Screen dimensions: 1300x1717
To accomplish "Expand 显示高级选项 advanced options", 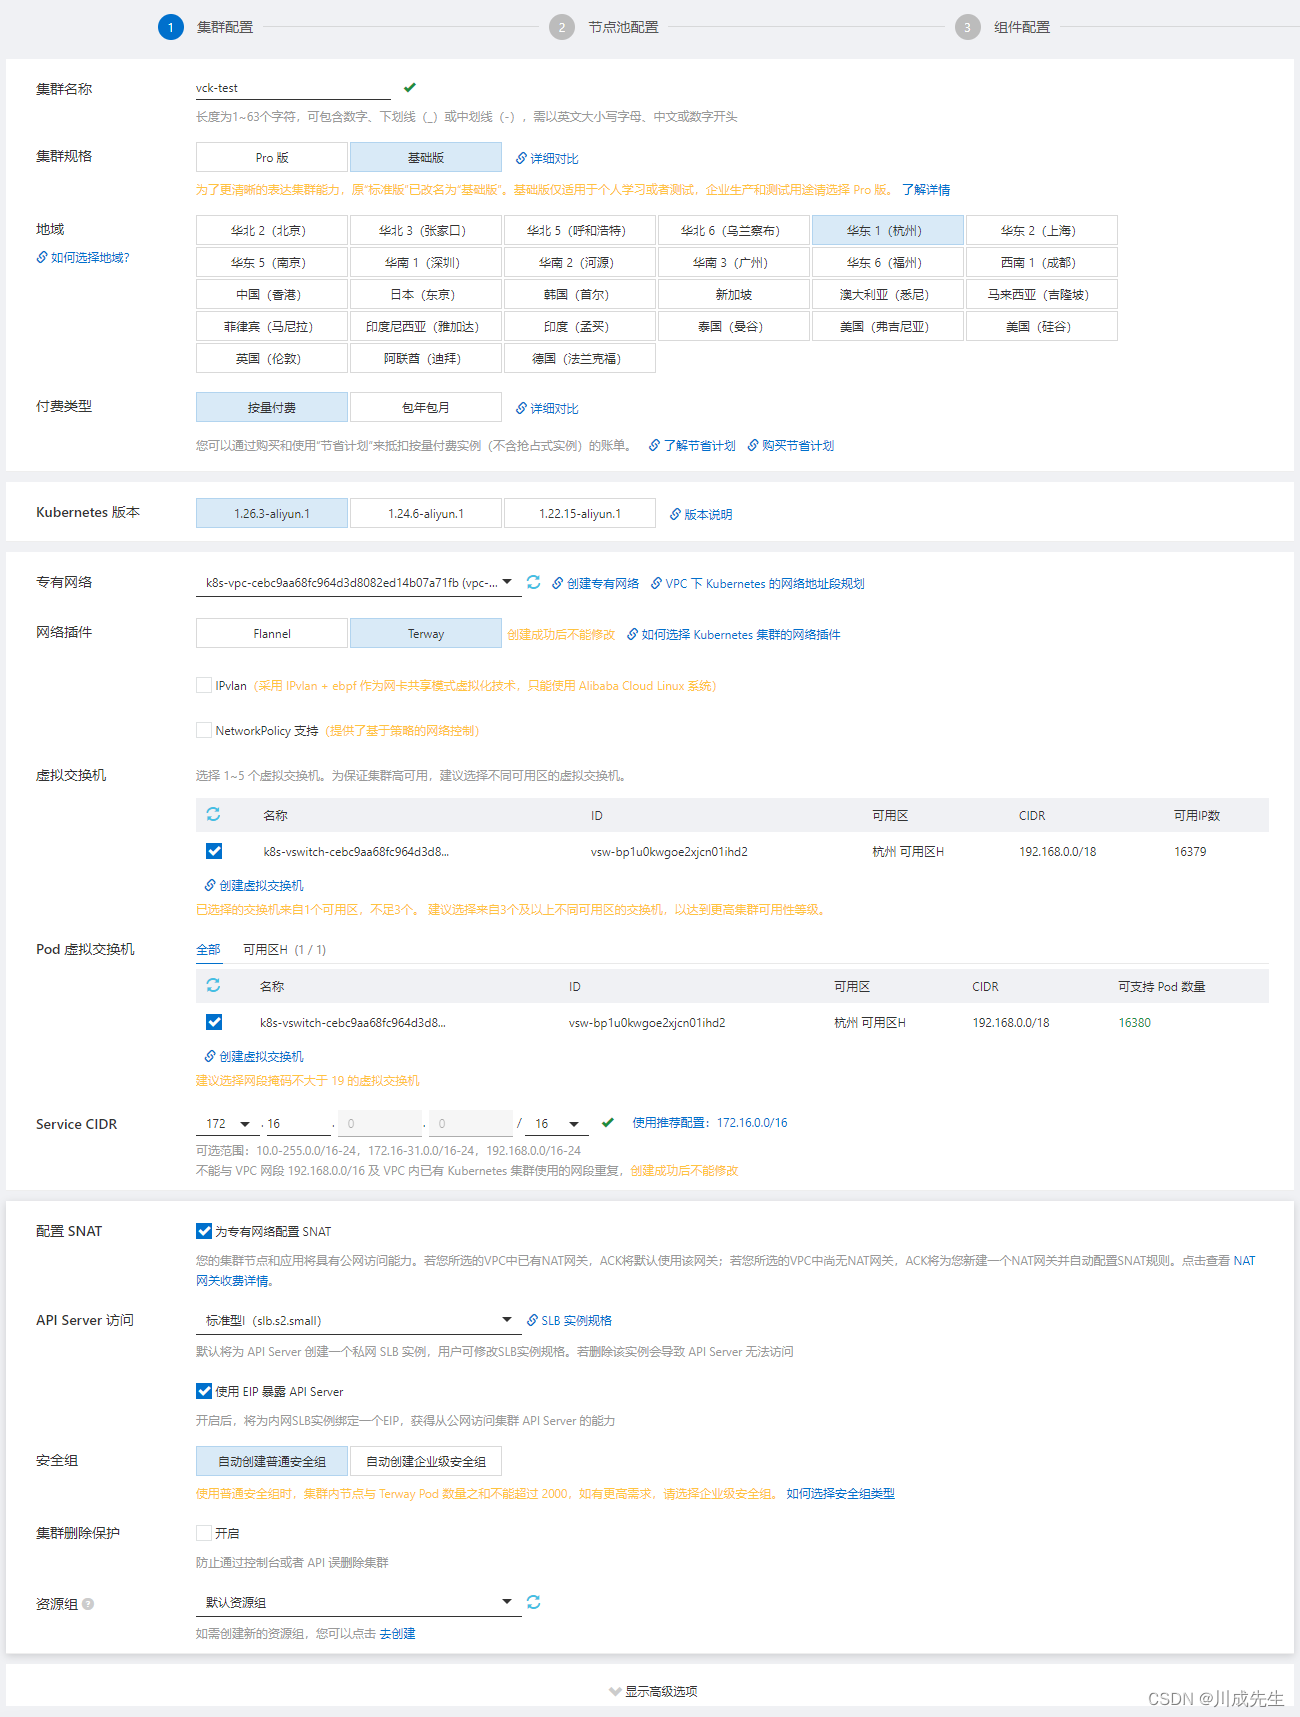I will (653, 1691).
